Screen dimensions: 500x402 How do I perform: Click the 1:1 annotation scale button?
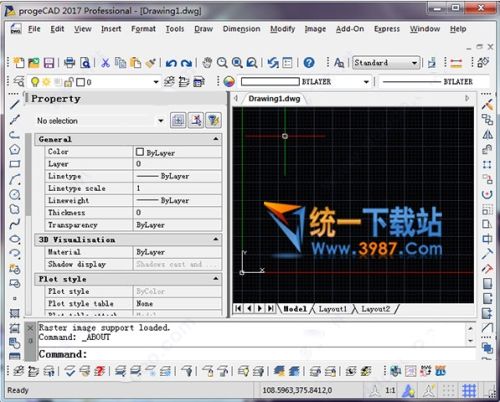tap(390, 390)
